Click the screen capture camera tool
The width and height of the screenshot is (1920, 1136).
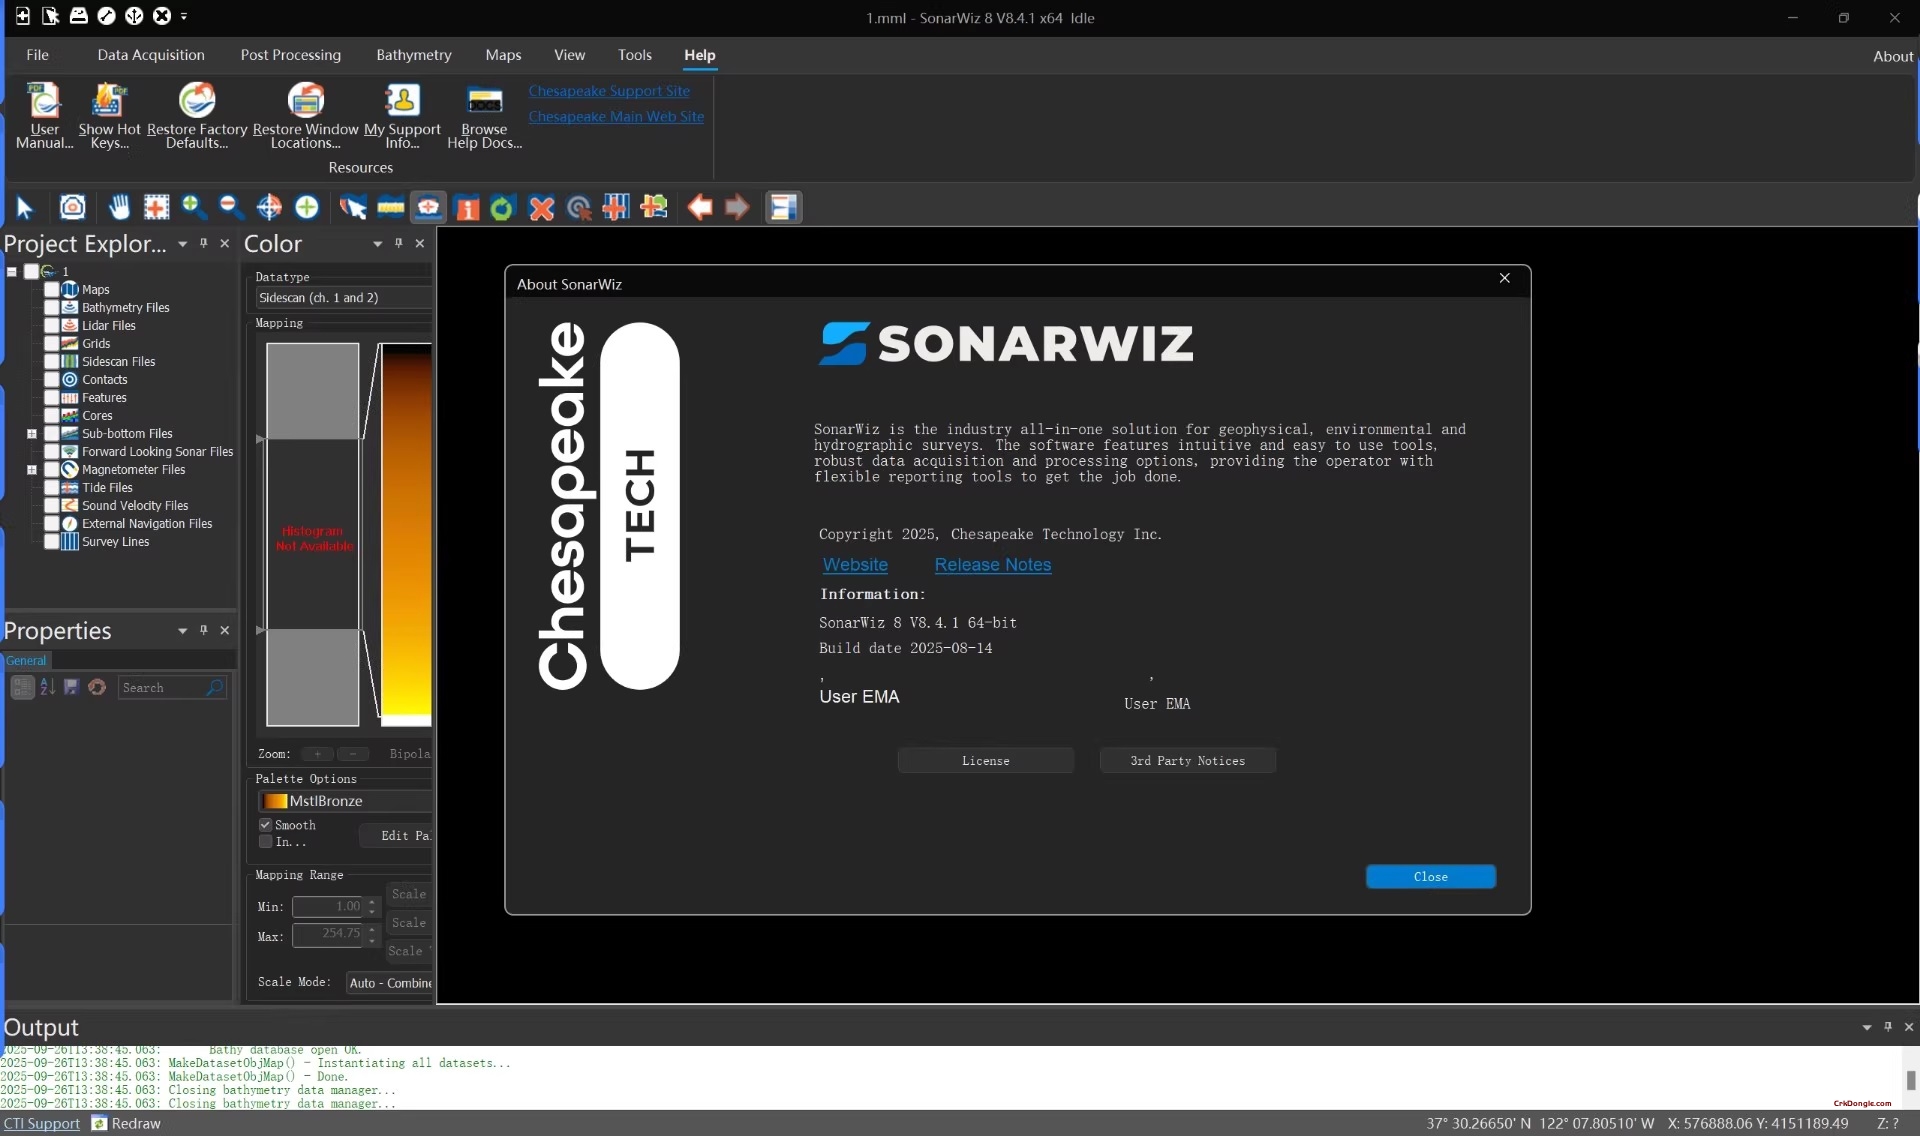[72, 207]
